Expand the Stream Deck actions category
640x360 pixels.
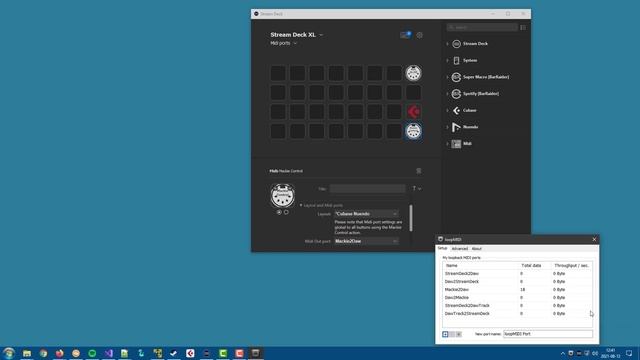[447, 44]
